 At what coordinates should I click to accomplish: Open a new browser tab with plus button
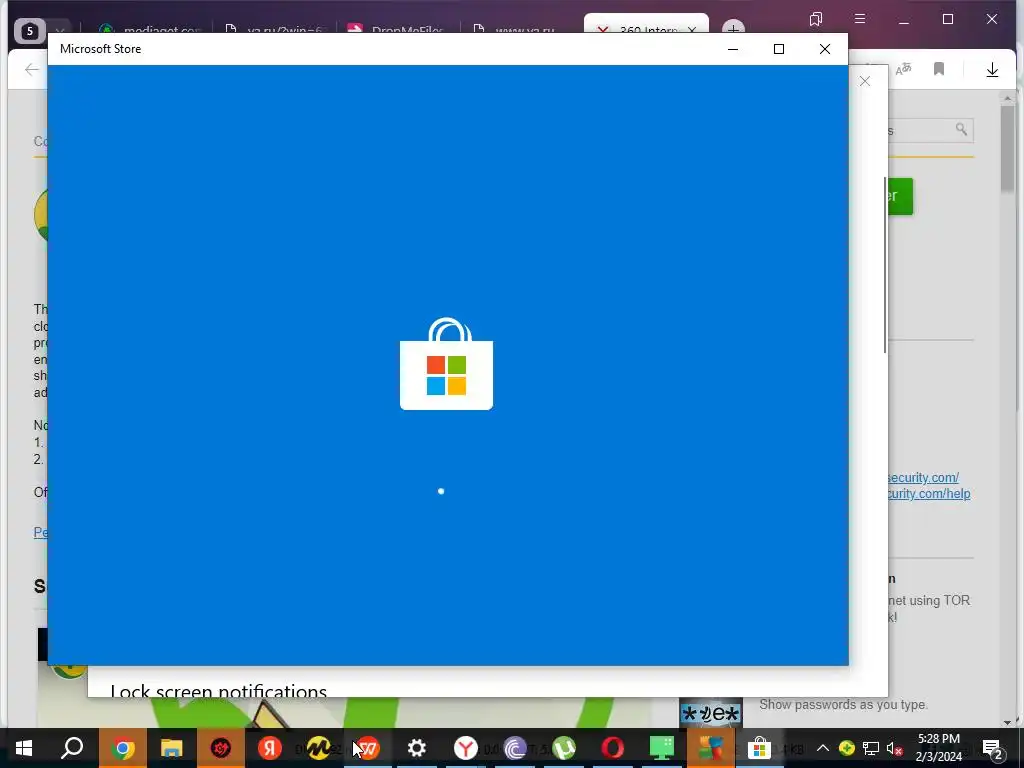733,28
